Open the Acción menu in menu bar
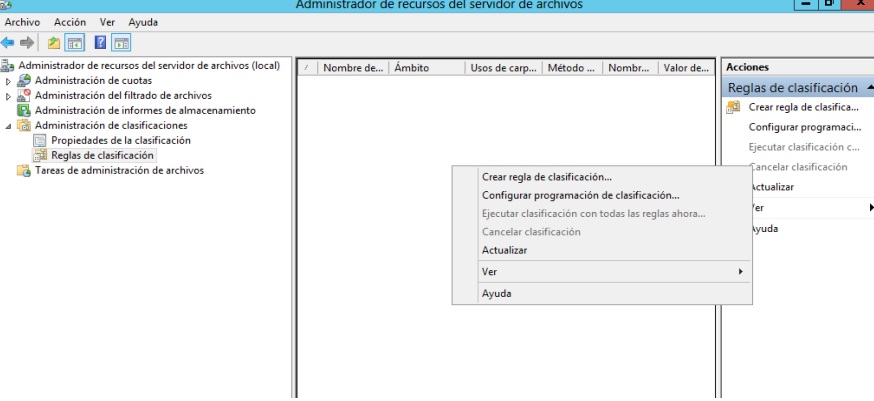Viewport: 874px width, 401px height. [60, 22]
